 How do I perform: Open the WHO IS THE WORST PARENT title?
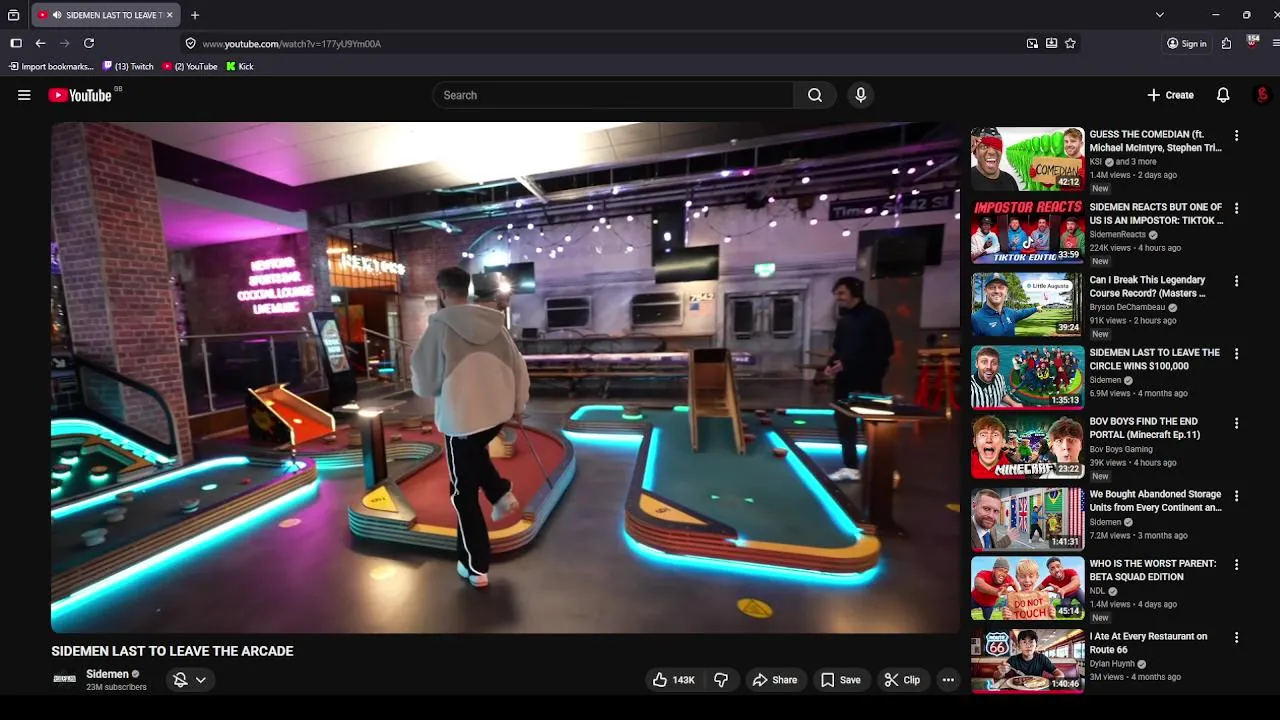[x=1153, y=570]
